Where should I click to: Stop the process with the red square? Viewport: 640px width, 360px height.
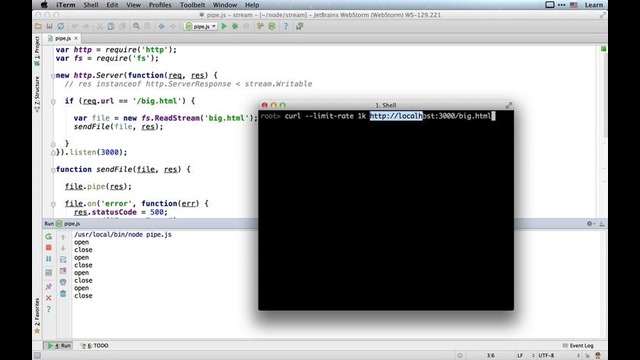pyautogui.click(x=49, y=248)
